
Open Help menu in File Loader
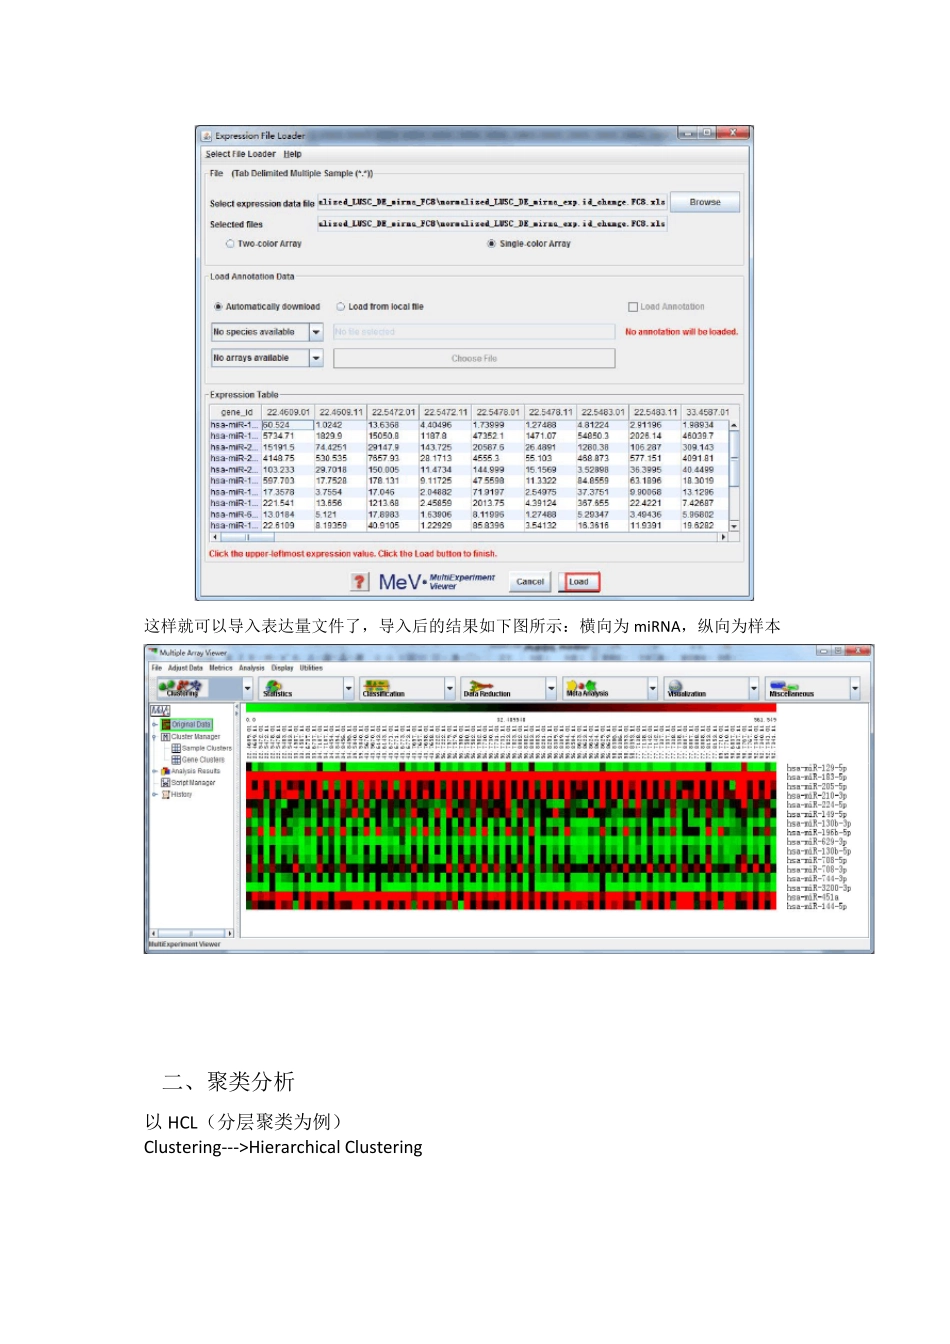tap(292, 154)
